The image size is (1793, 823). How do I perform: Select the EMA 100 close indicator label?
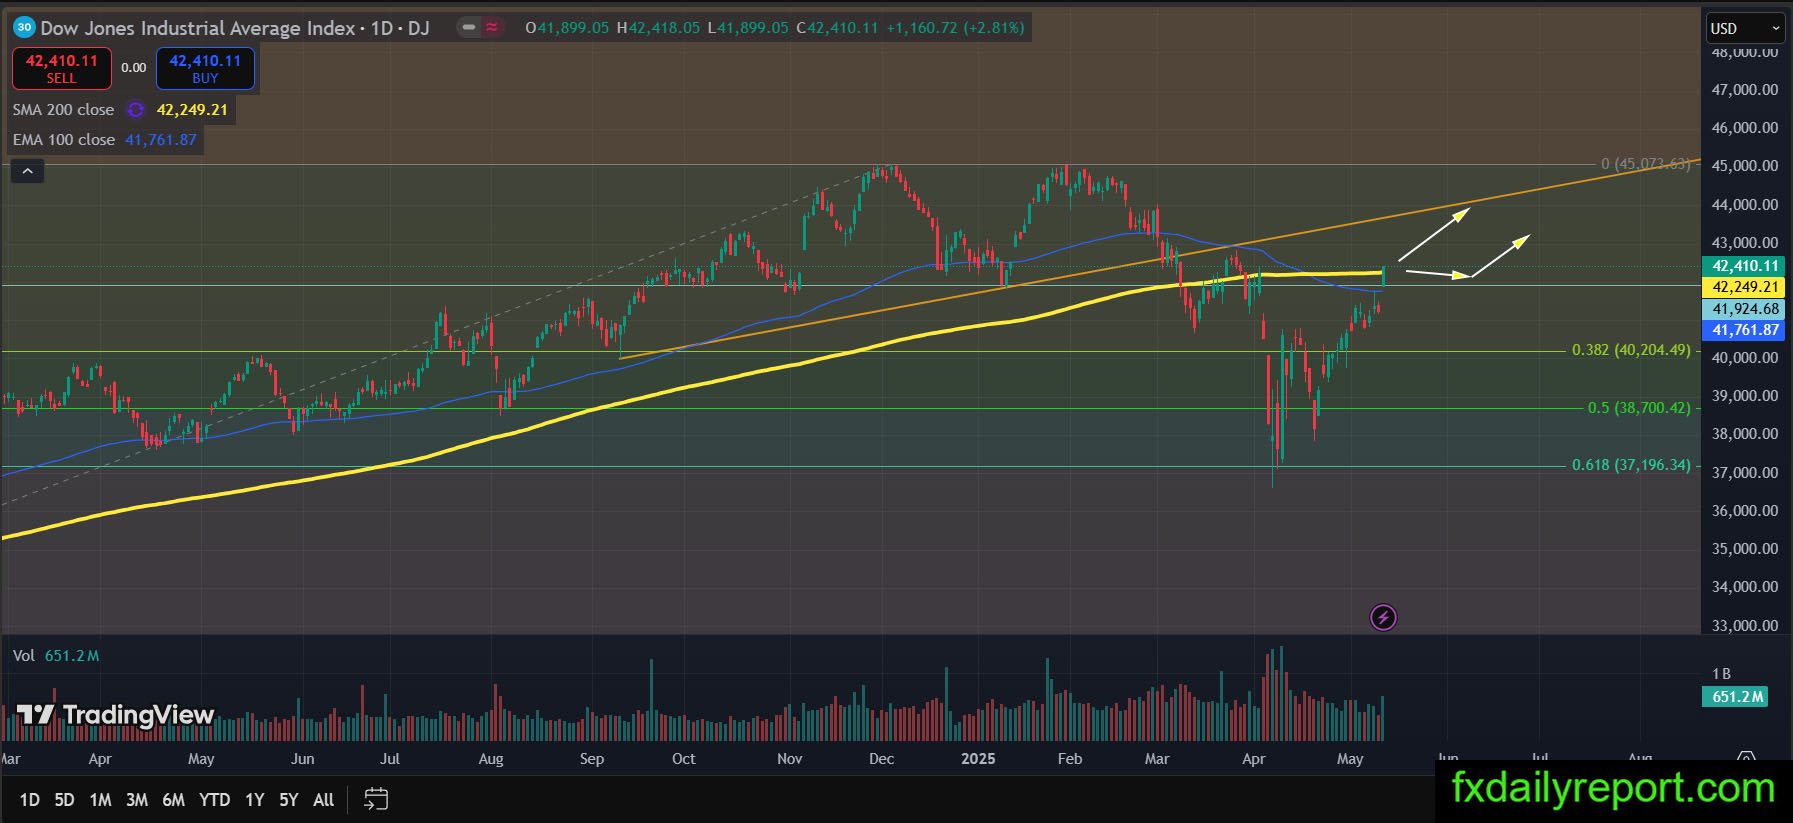pyautogui.click(x=63, y=140)
